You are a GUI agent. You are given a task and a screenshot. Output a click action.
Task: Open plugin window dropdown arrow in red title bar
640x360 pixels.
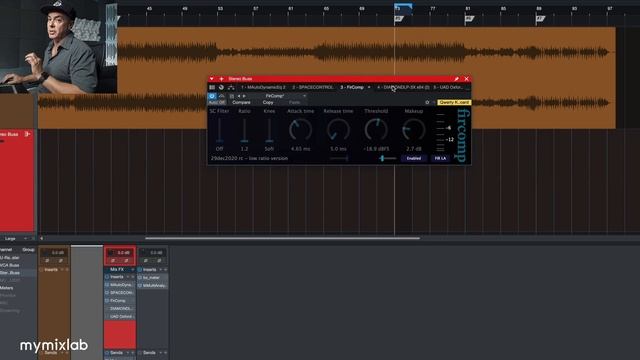(211, 79)
